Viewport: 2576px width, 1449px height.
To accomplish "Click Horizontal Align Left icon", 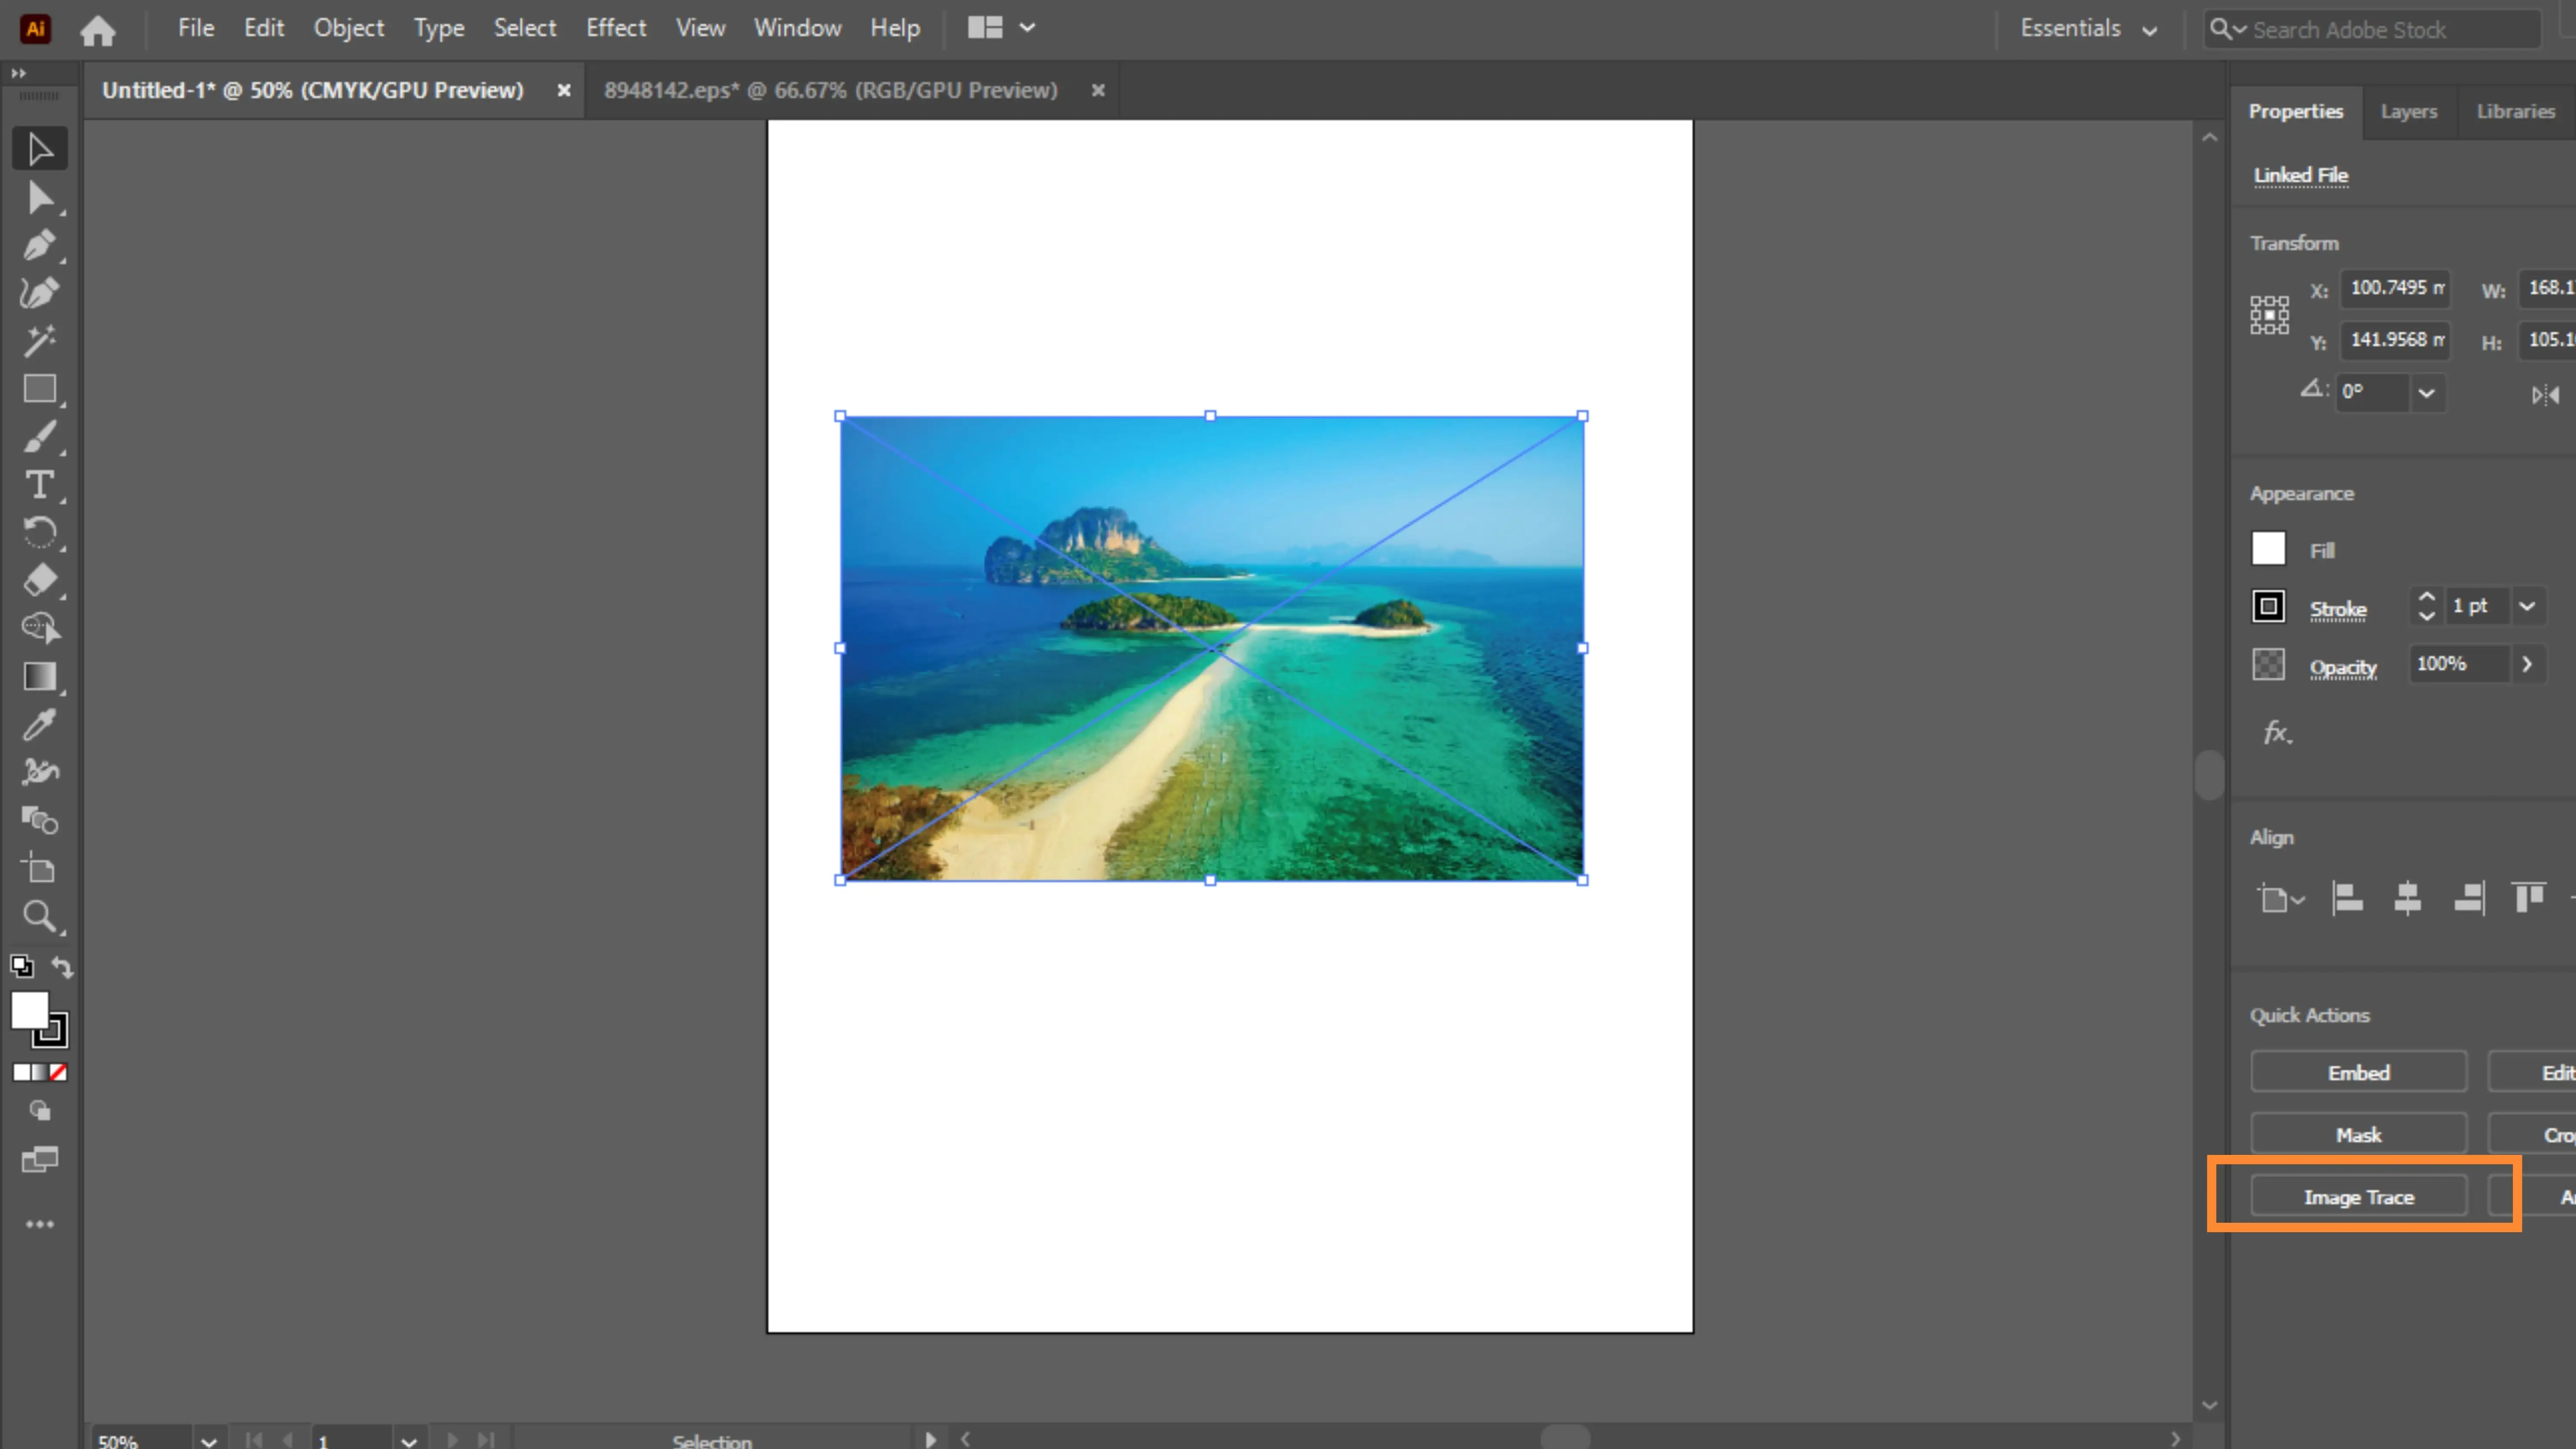I will pos(2347,898).
